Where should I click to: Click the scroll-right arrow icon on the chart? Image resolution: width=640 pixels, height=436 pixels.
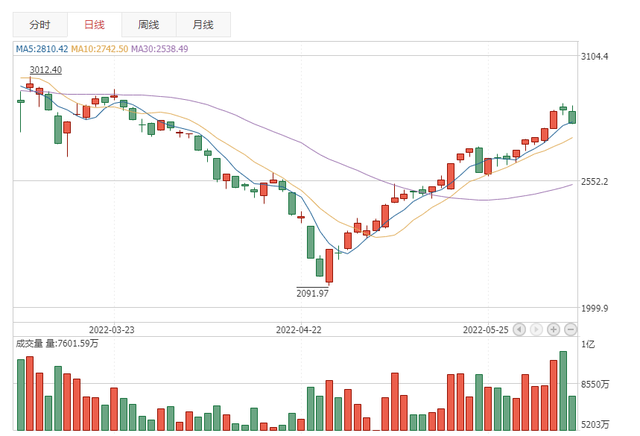point(537,328)
